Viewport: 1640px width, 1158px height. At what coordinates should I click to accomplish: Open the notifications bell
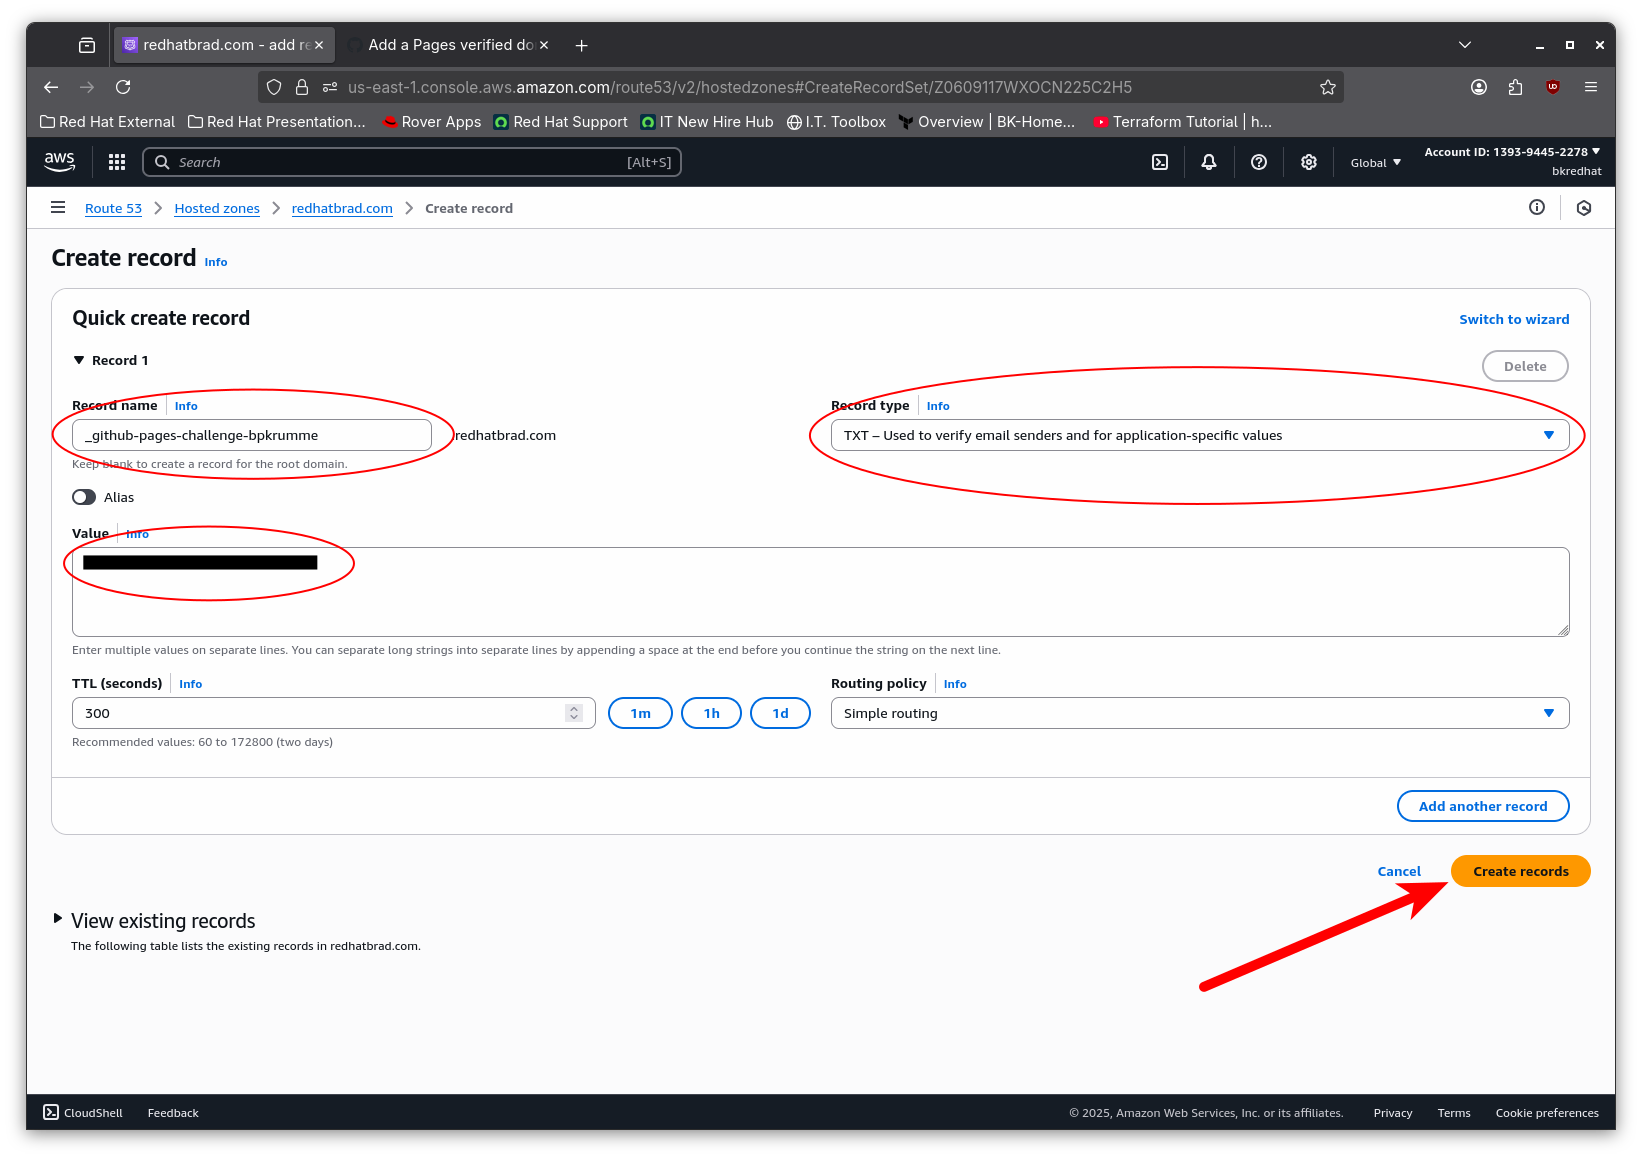tap(1209, 162)
